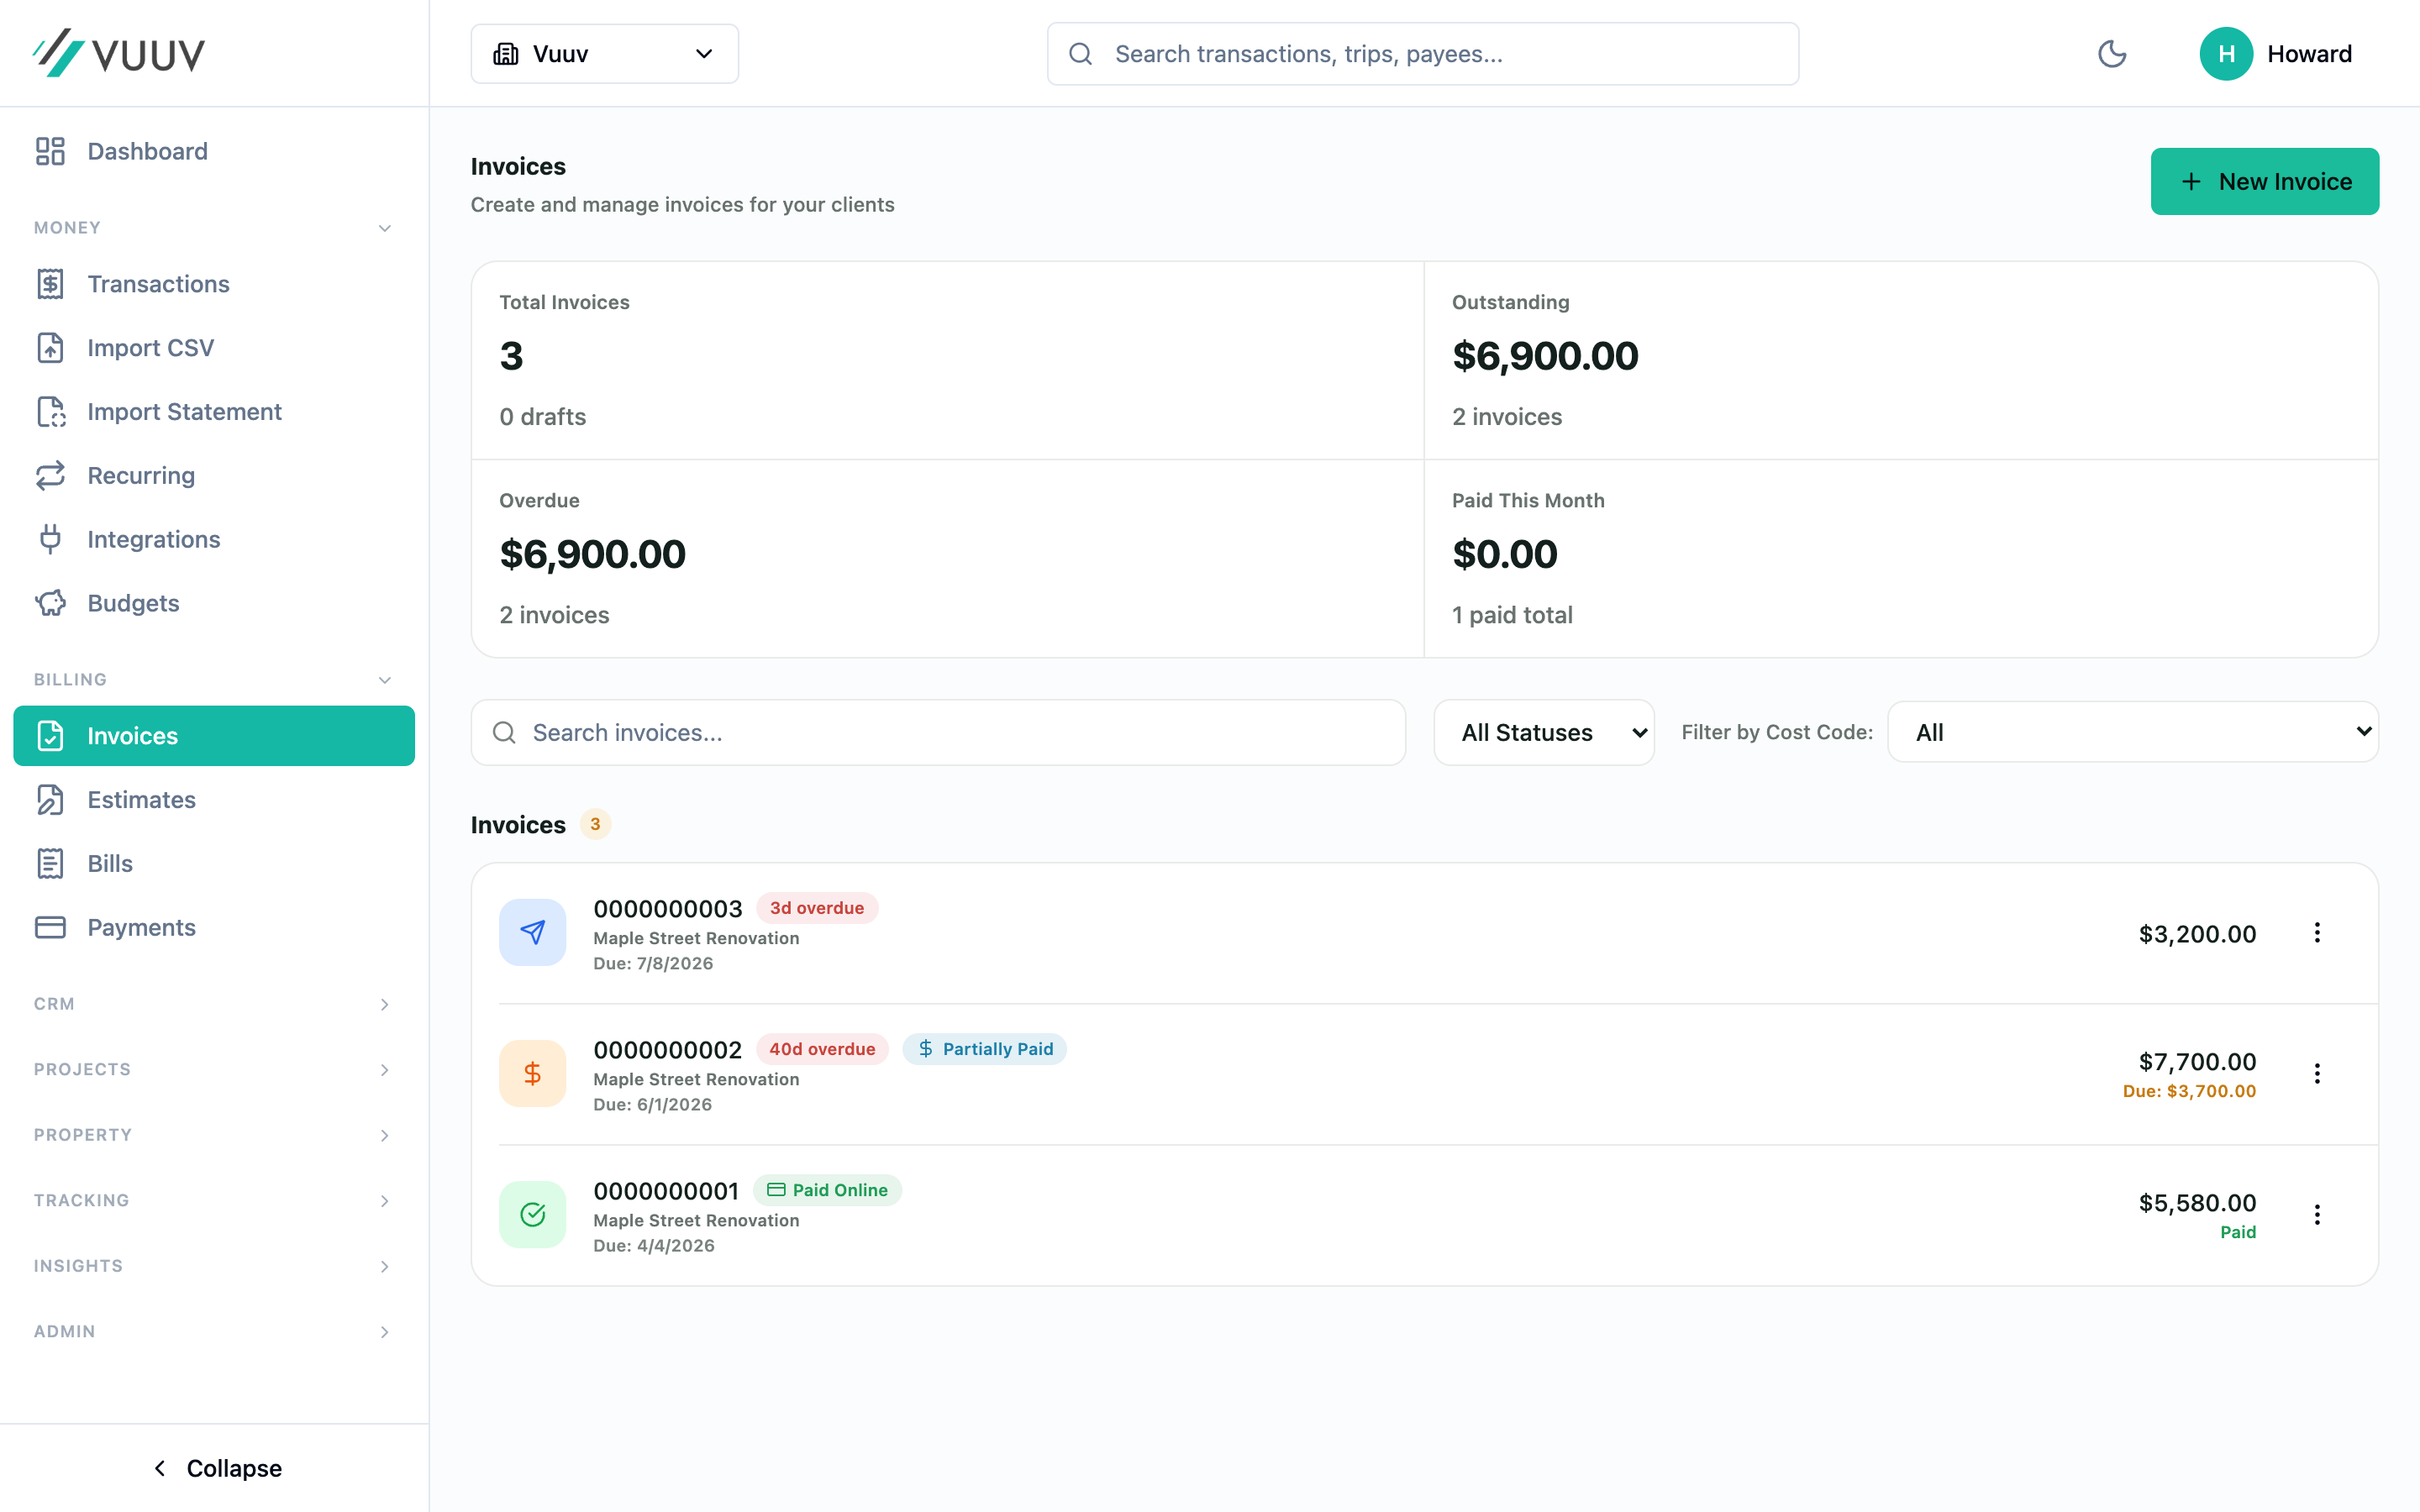Screen dimensions: 2420x1512
Task: Open actions menu for invoice 0000000001
Action: point(2316,1215)
